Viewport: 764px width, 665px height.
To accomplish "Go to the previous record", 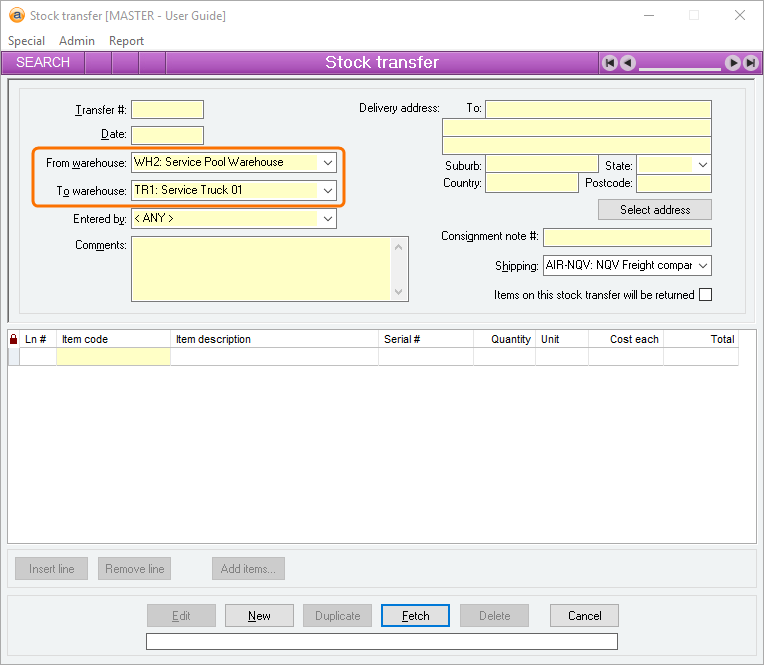I will coord(628,63).
